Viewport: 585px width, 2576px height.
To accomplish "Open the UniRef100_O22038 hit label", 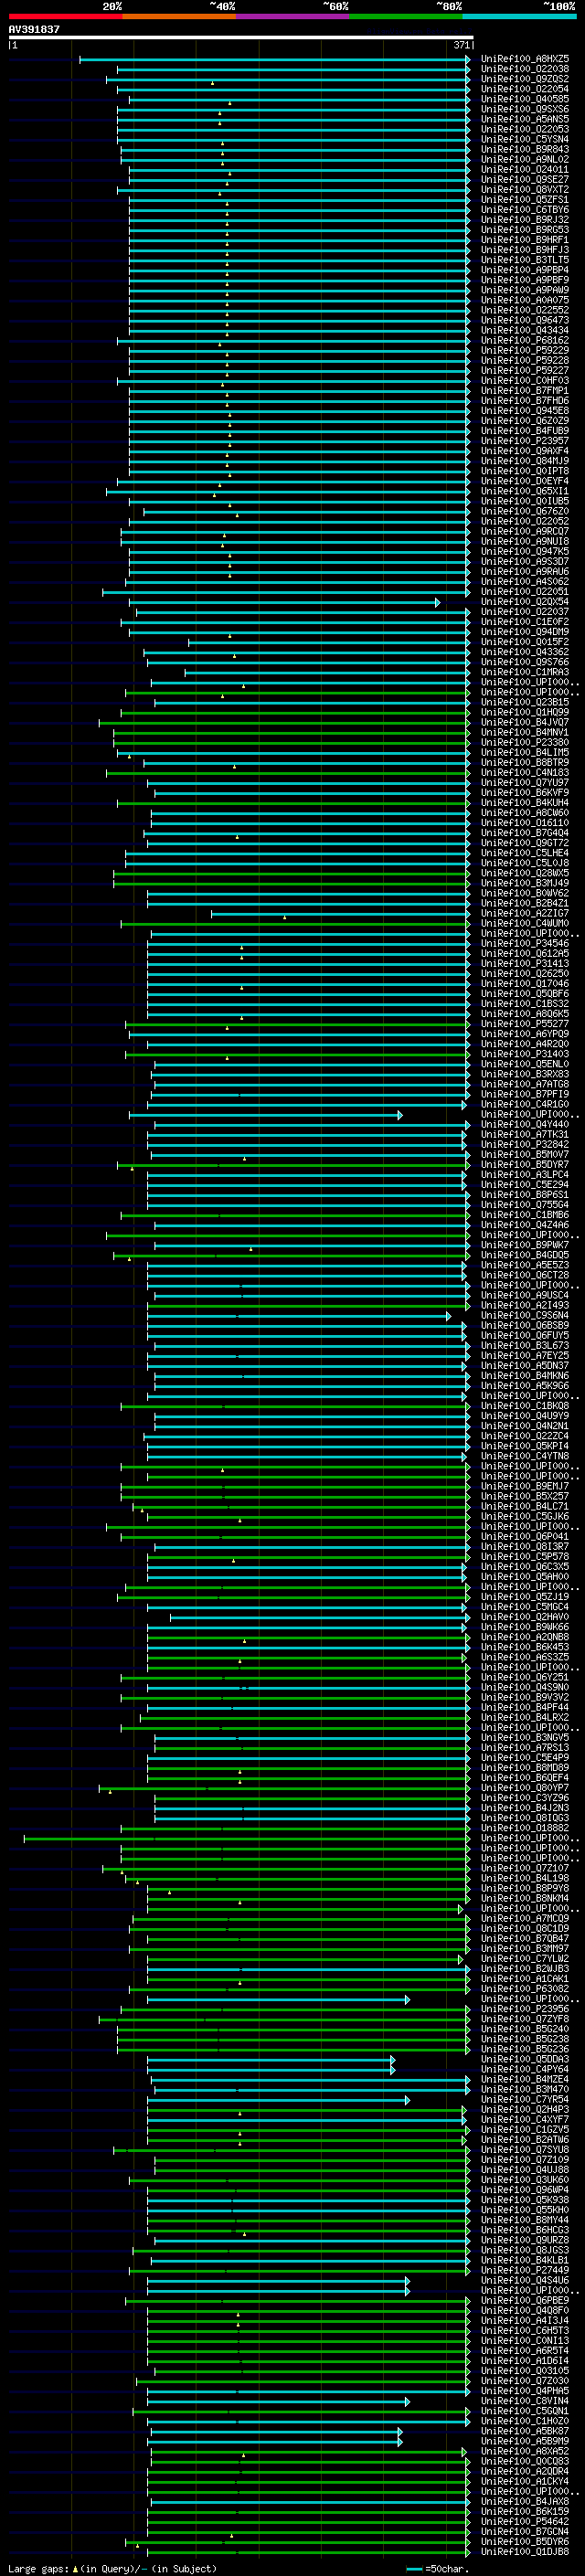I will click(x=525, y=69).
